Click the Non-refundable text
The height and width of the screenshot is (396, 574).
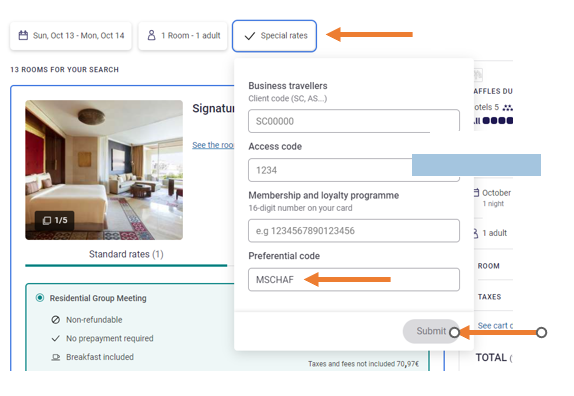point(94,320)
